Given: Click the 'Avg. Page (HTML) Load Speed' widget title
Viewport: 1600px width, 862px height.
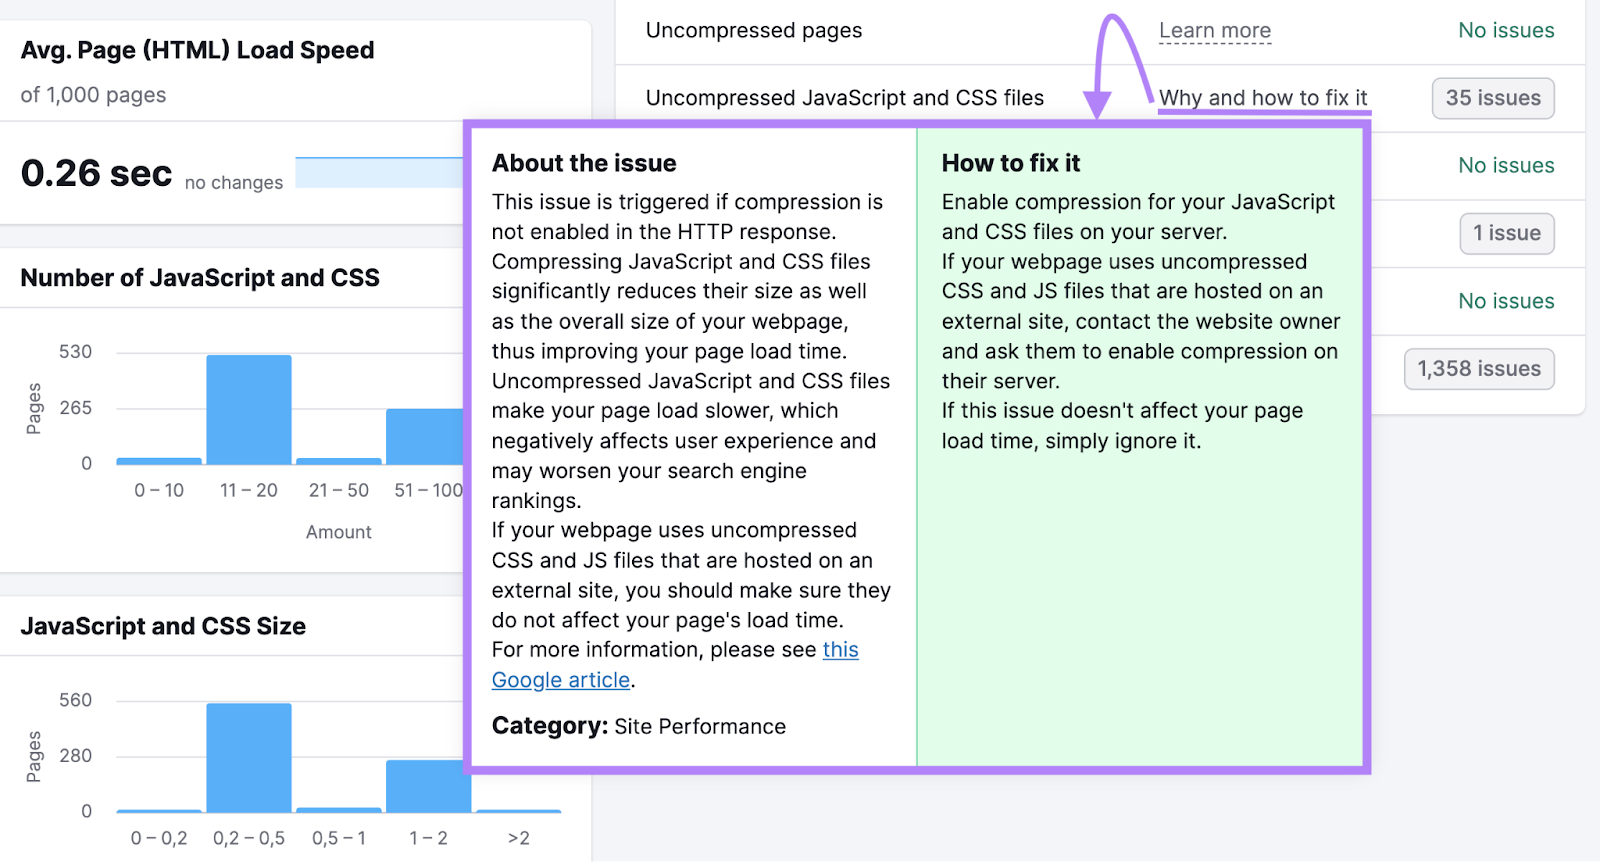Looking at the screenshot, I should [197, 50].
